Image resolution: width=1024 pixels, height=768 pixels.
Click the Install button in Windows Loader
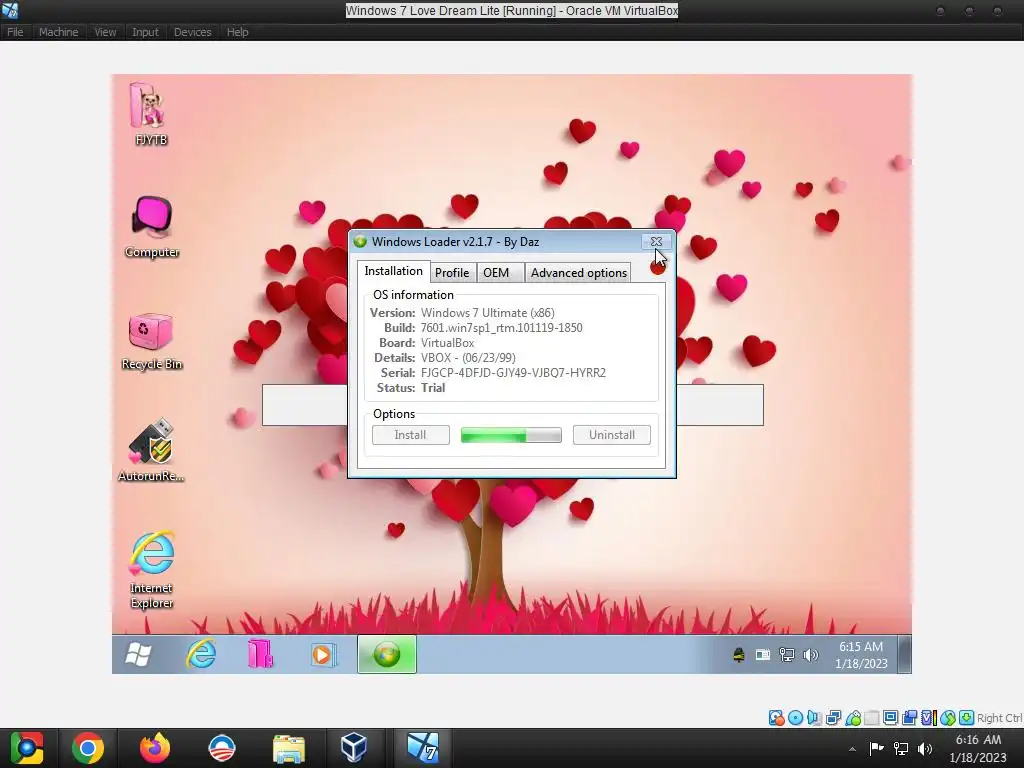(x=411, y=435)
